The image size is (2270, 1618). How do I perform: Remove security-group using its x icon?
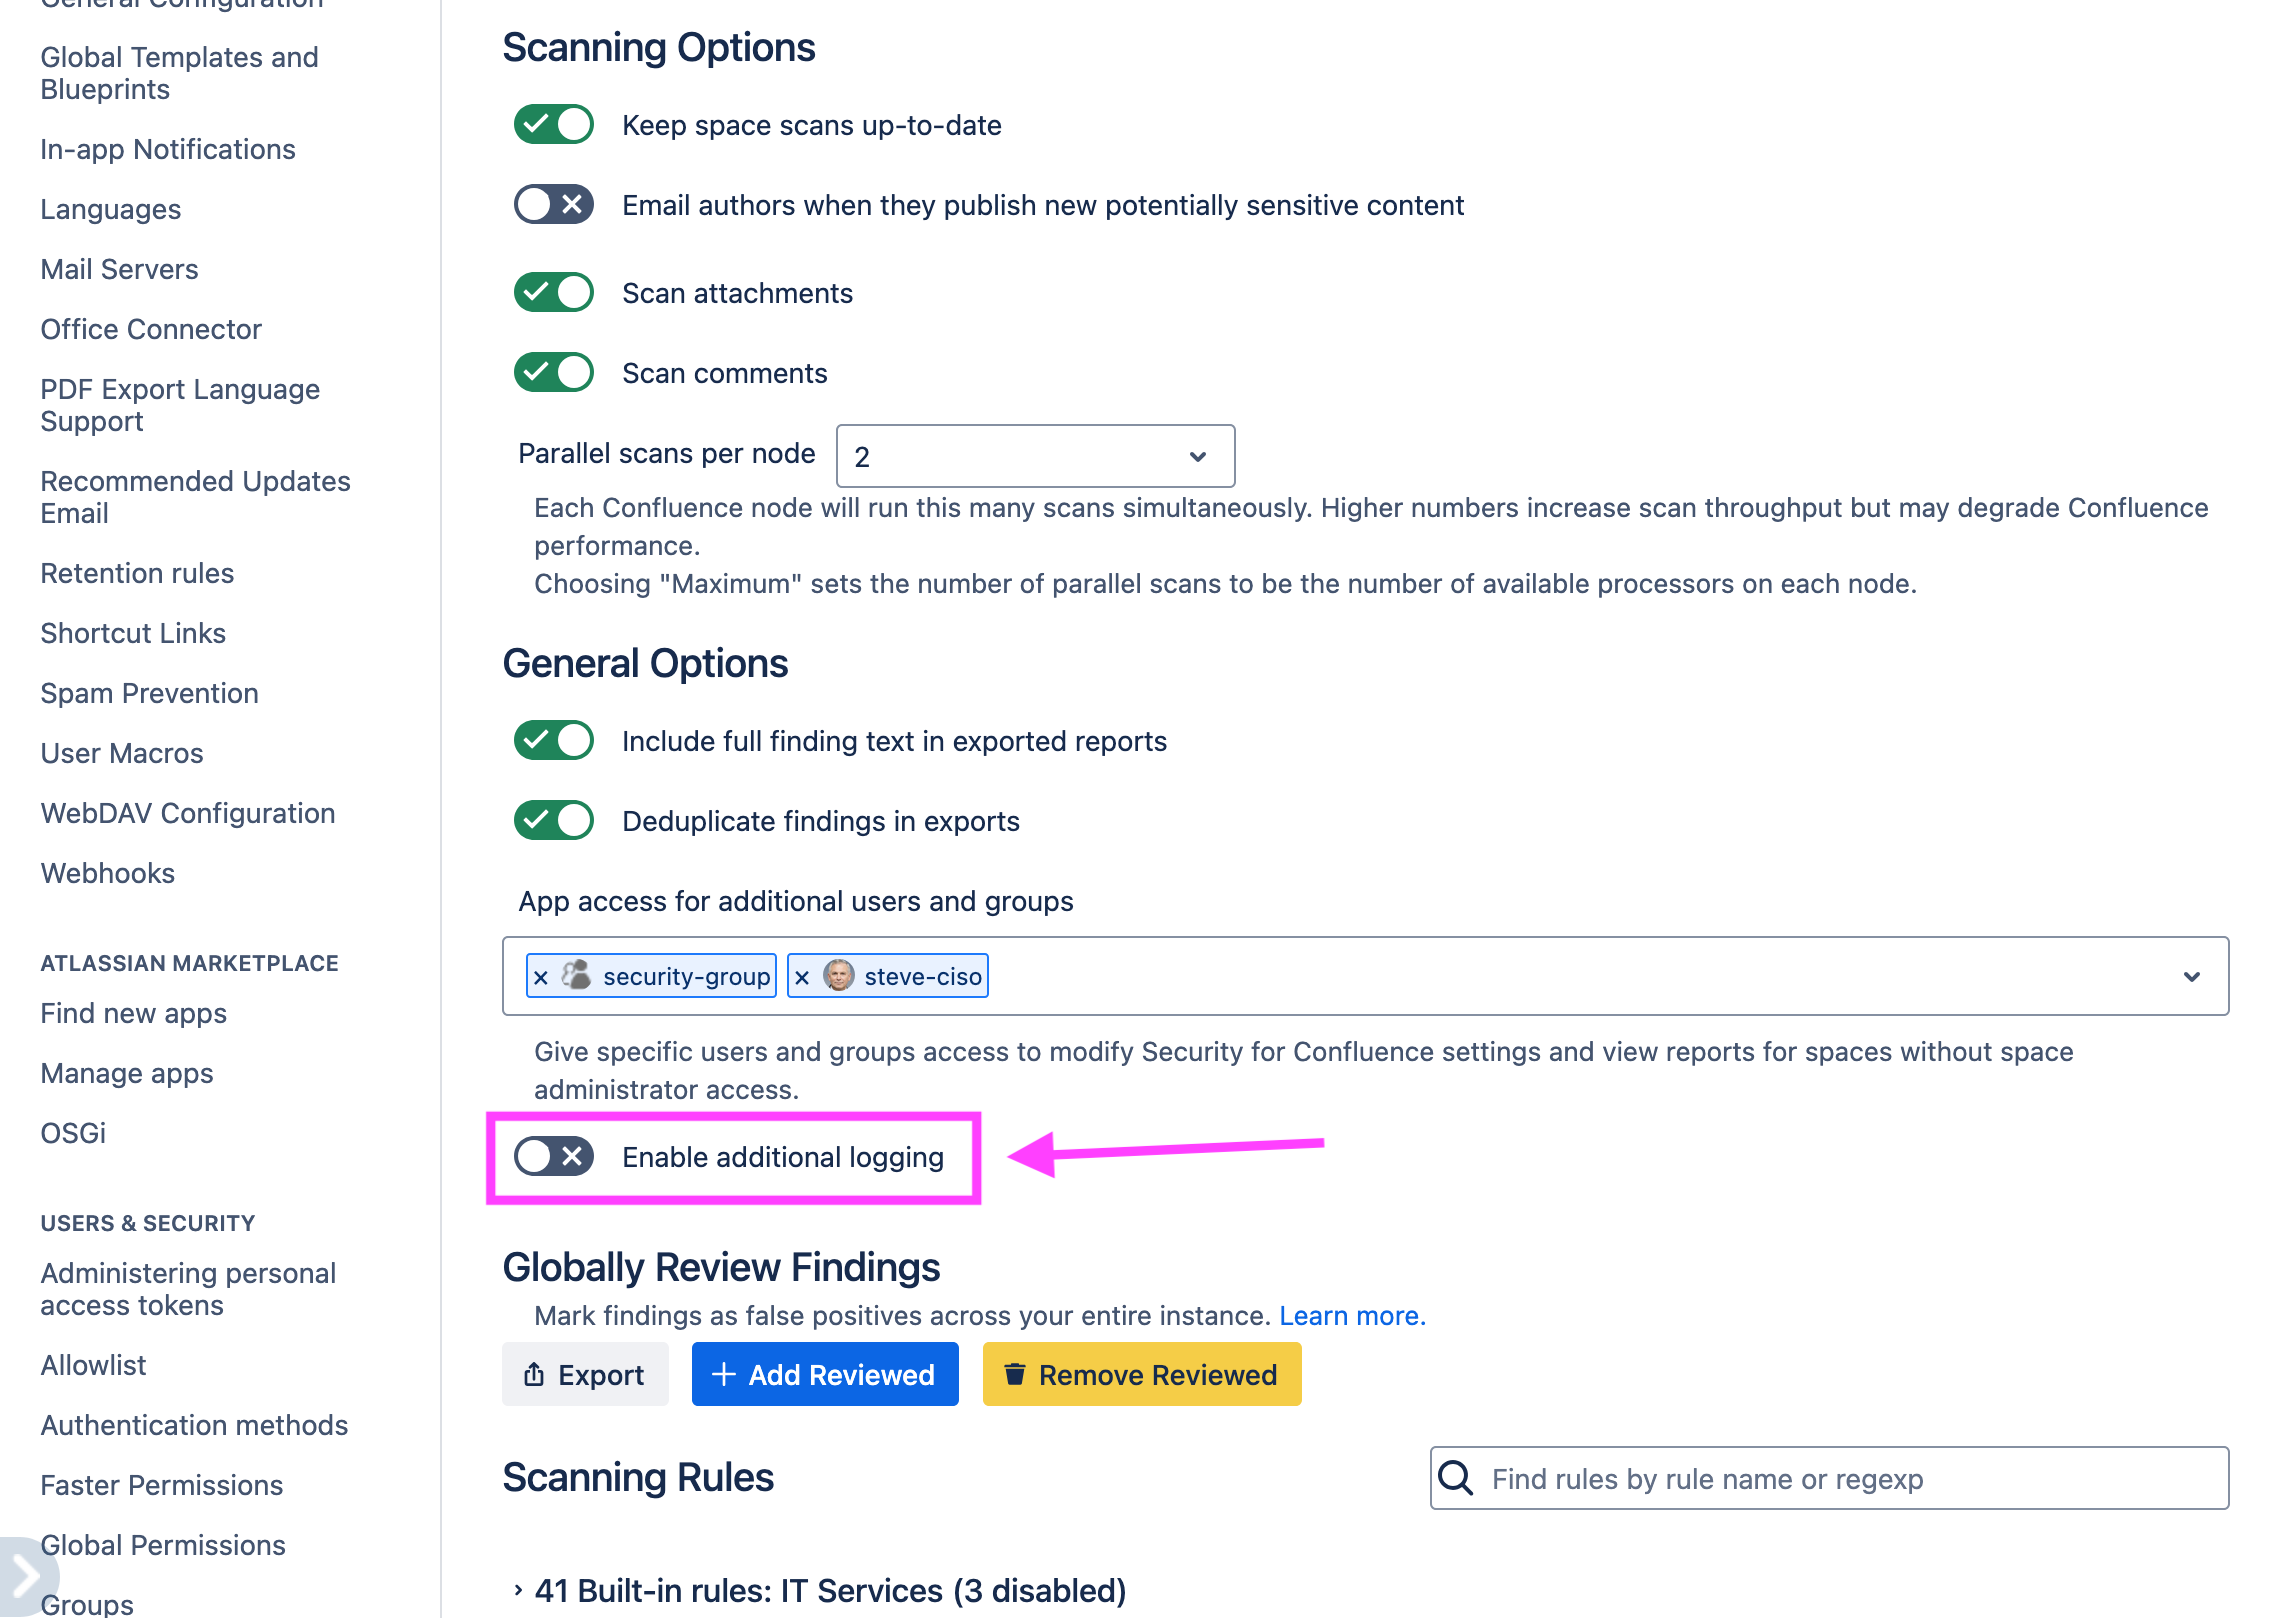(x=542, y=976)
